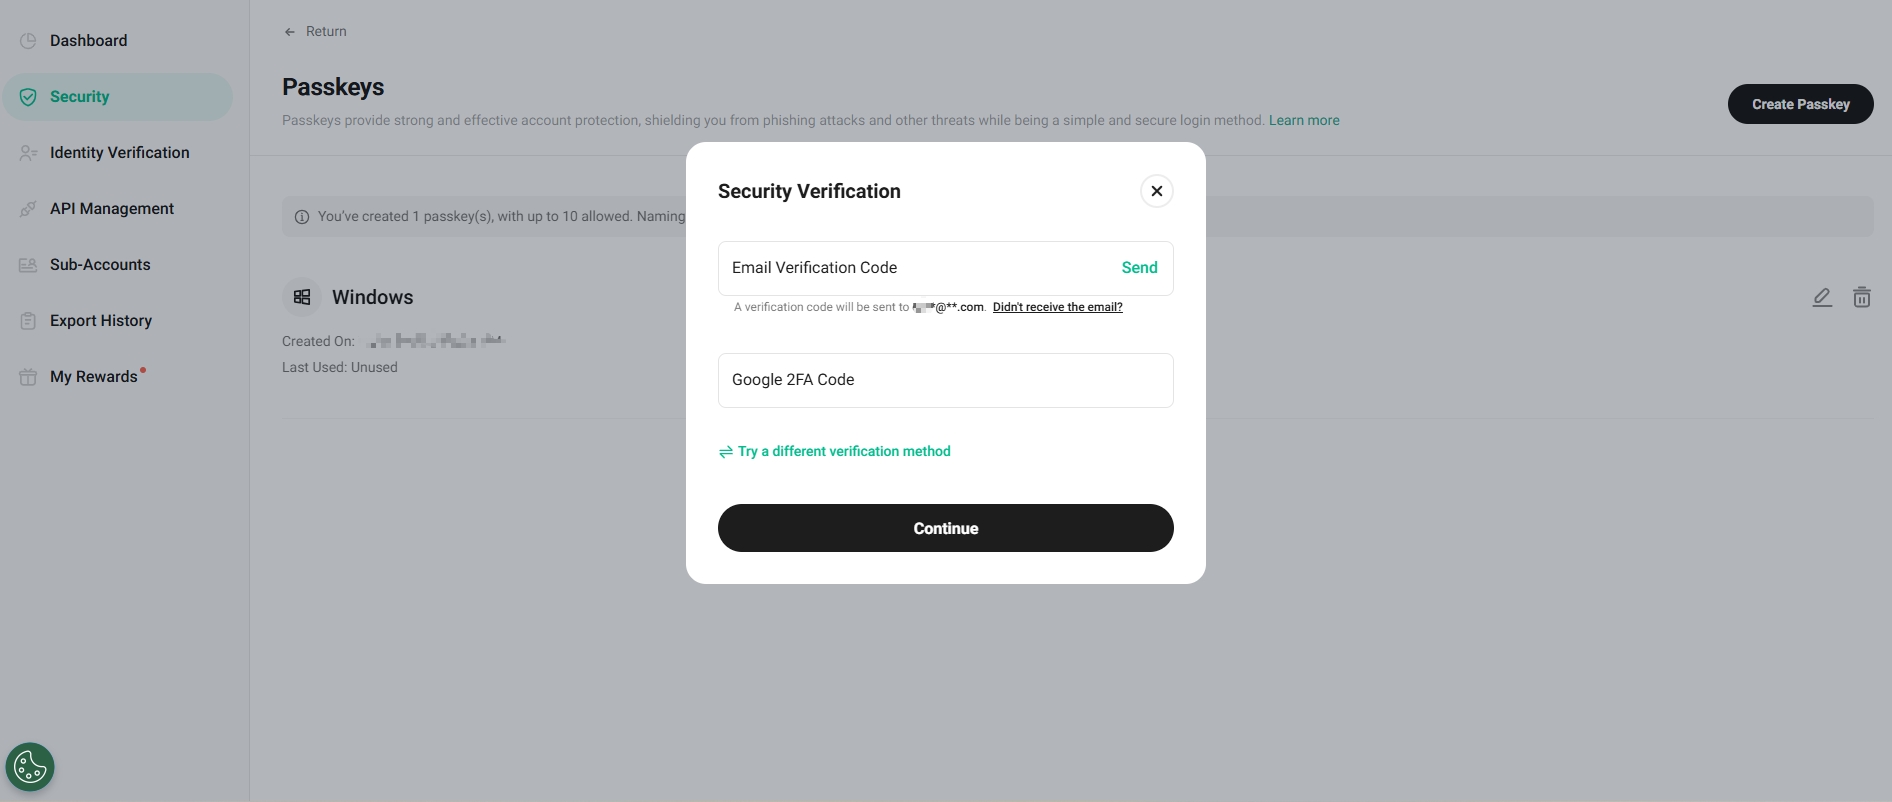View My Rewards section

(x=93, y=377)
